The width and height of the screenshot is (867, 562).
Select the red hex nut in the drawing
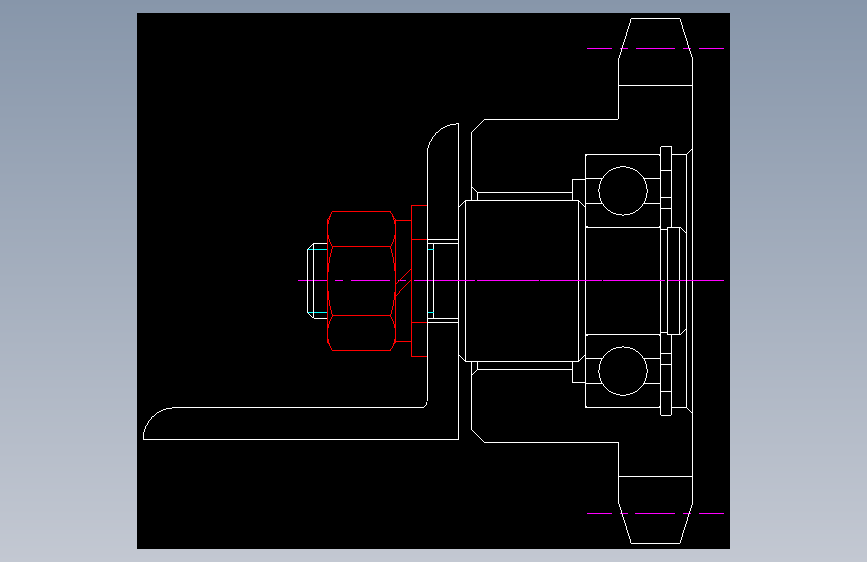362,281
